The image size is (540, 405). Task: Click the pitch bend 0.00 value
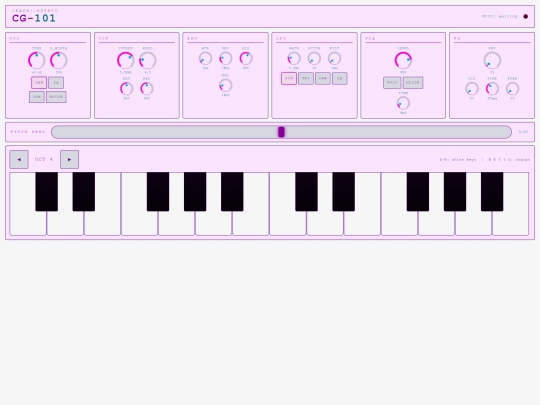point(523,132)
